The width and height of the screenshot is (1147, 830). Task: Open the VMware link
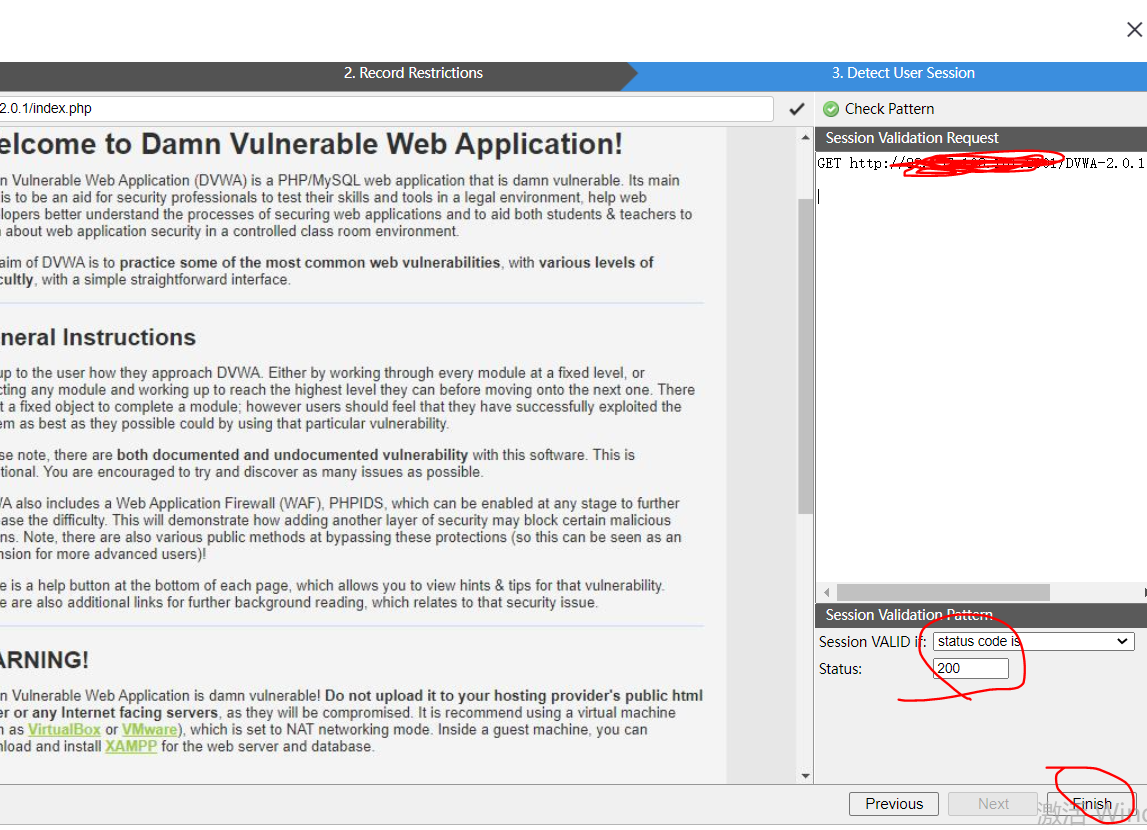150,729
